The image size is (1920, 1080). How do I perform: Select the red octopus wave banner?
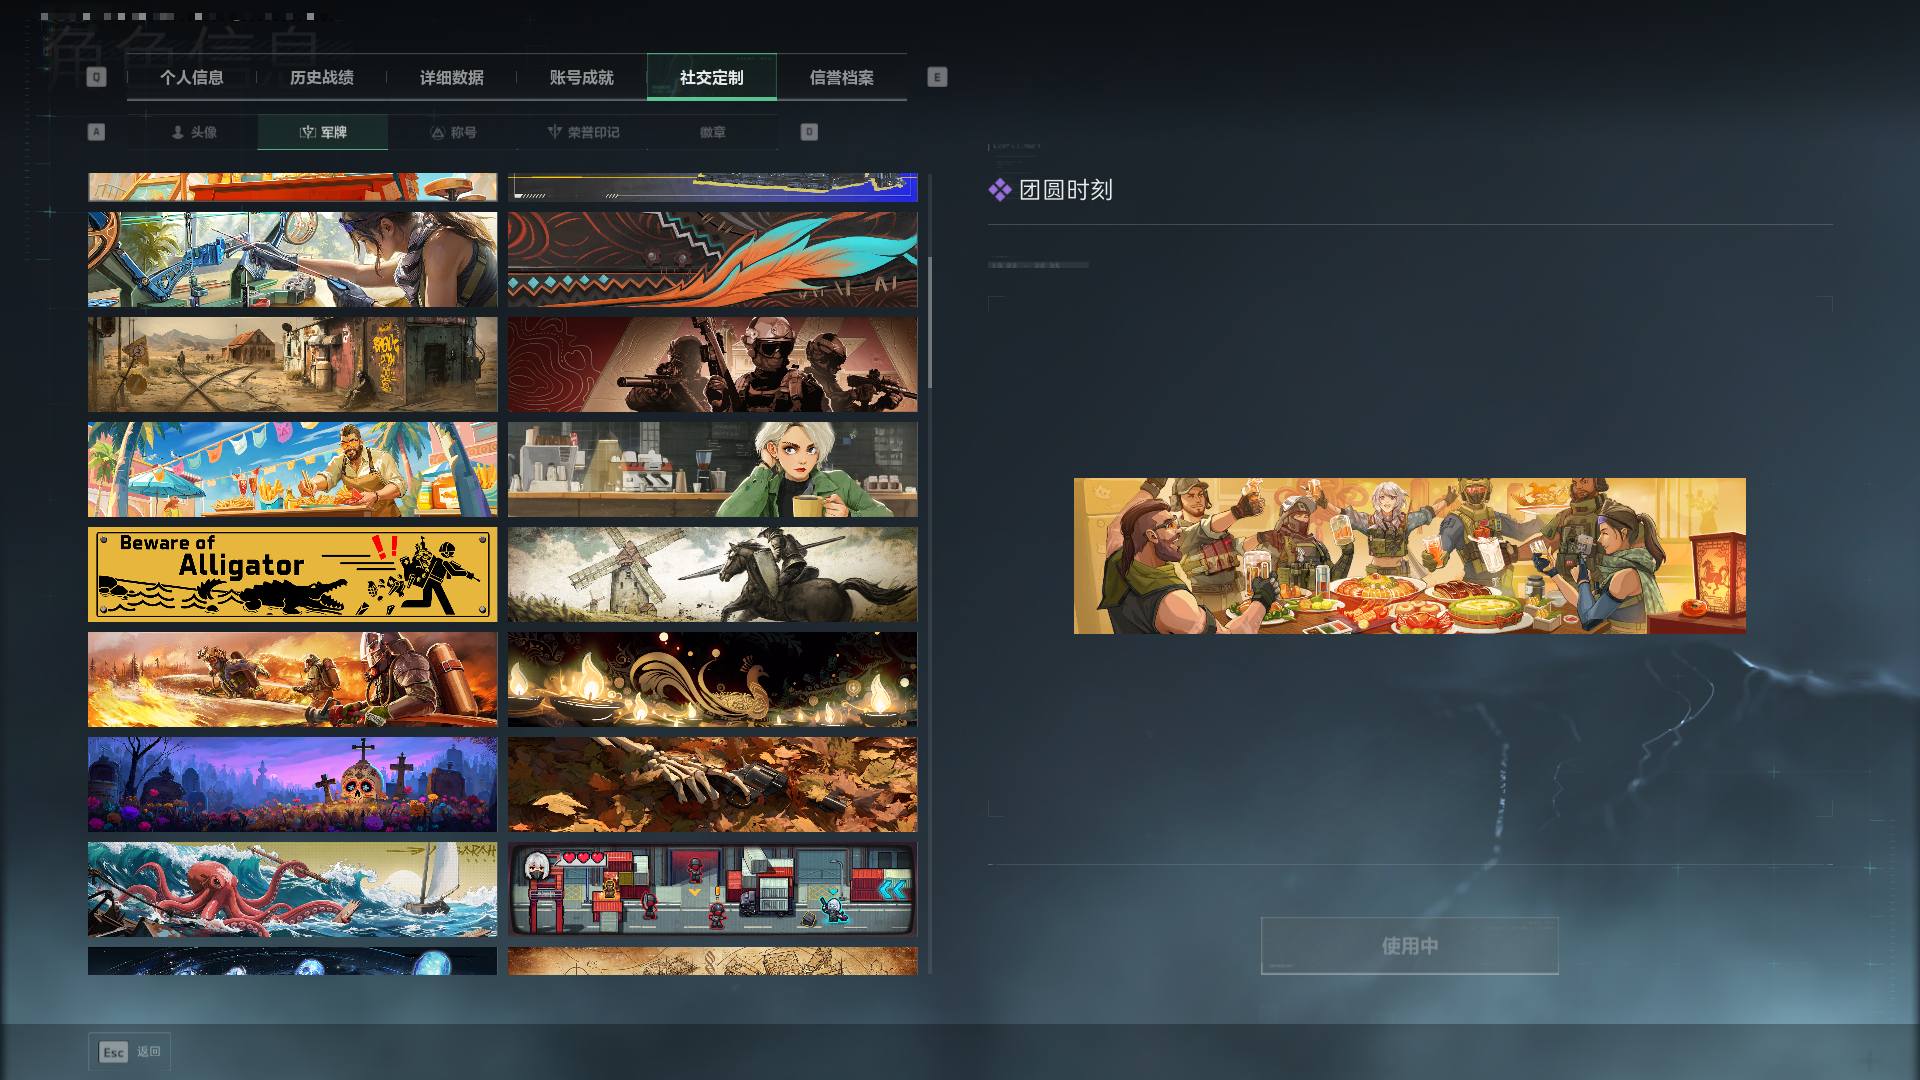click(292, 890)
